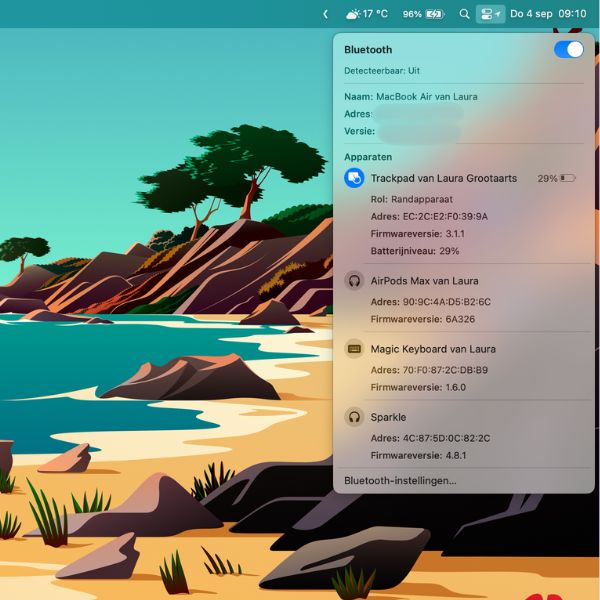Click Sparkle address 4C:87:5D:0C:82:2C

(x=430, y=438)
